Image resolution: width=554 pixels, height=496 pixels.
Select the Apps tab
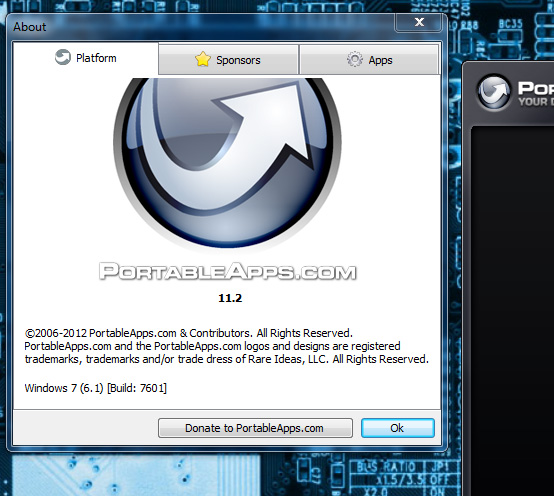369,60
